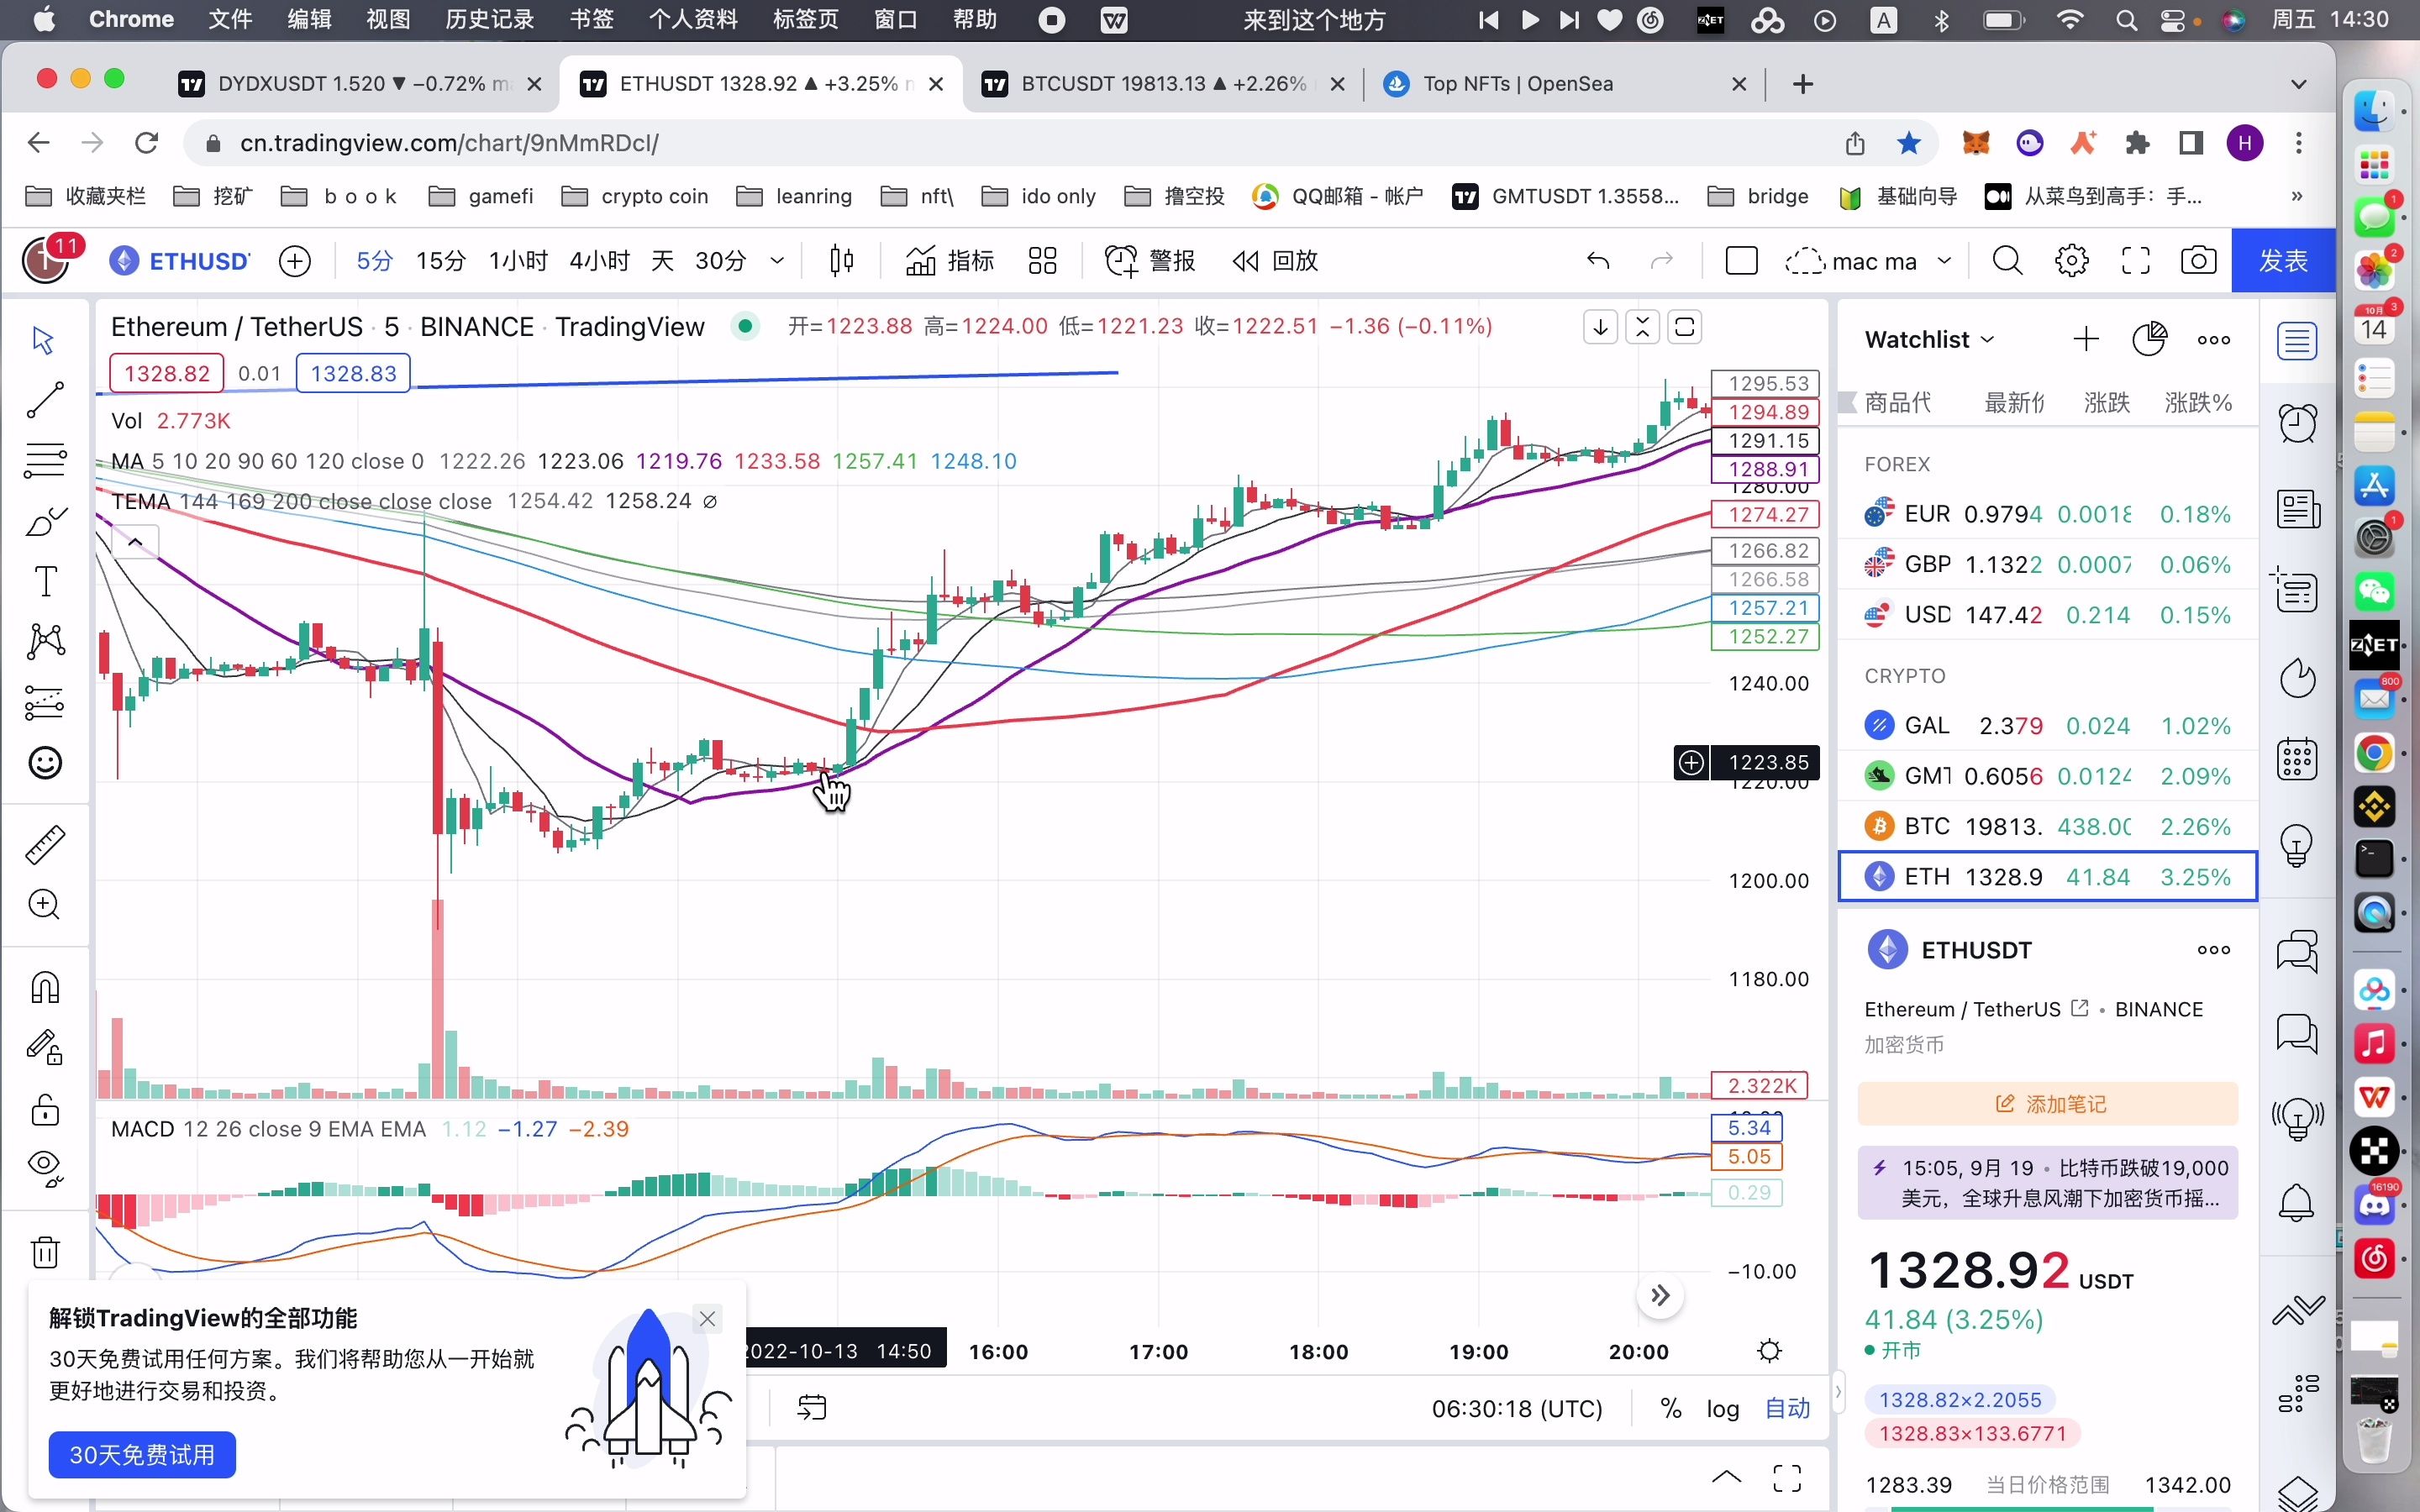The width and height of the screenshot is (2420, 1512).
Task: Open chart settings gear icon
Action: [x=2071, y=261]
